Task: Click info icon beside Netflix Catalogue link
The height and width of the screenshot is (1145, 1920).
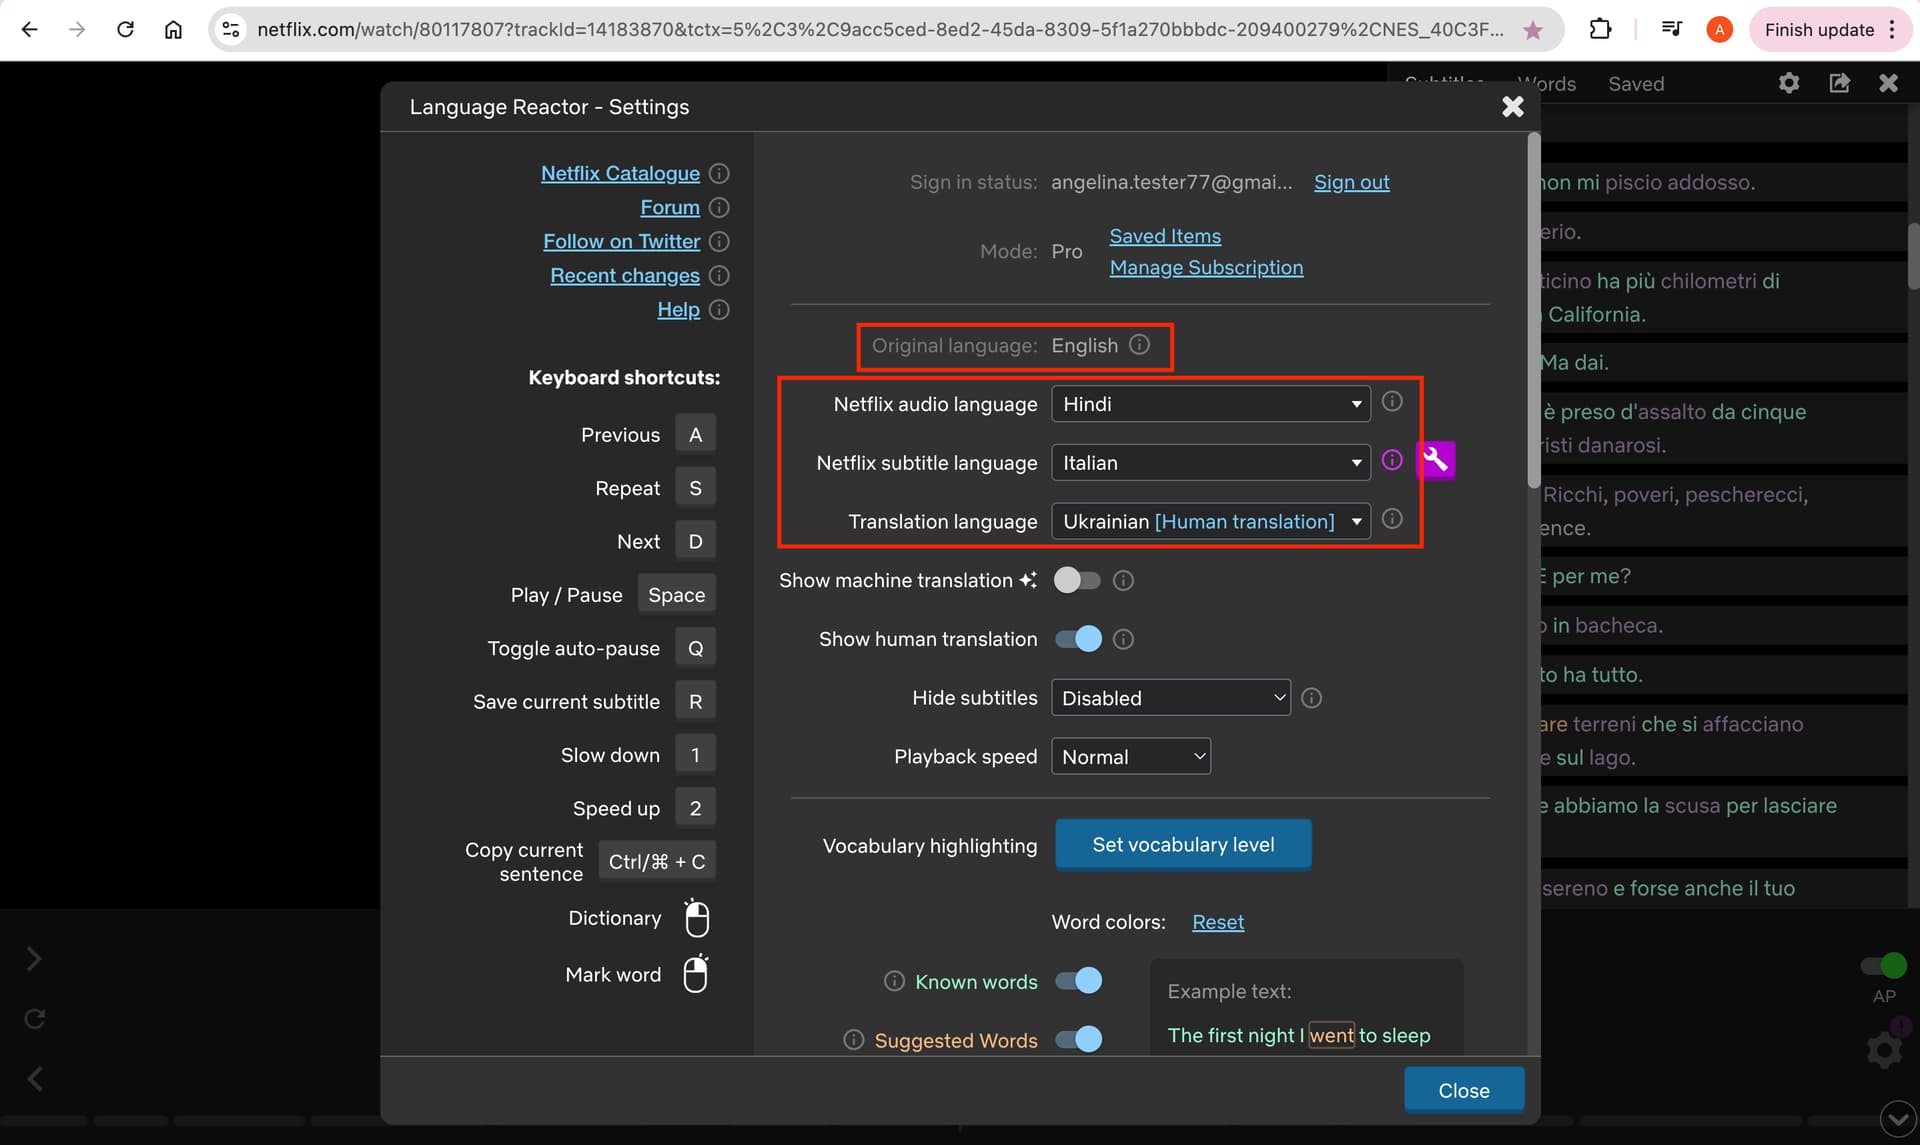Action: 719,173
